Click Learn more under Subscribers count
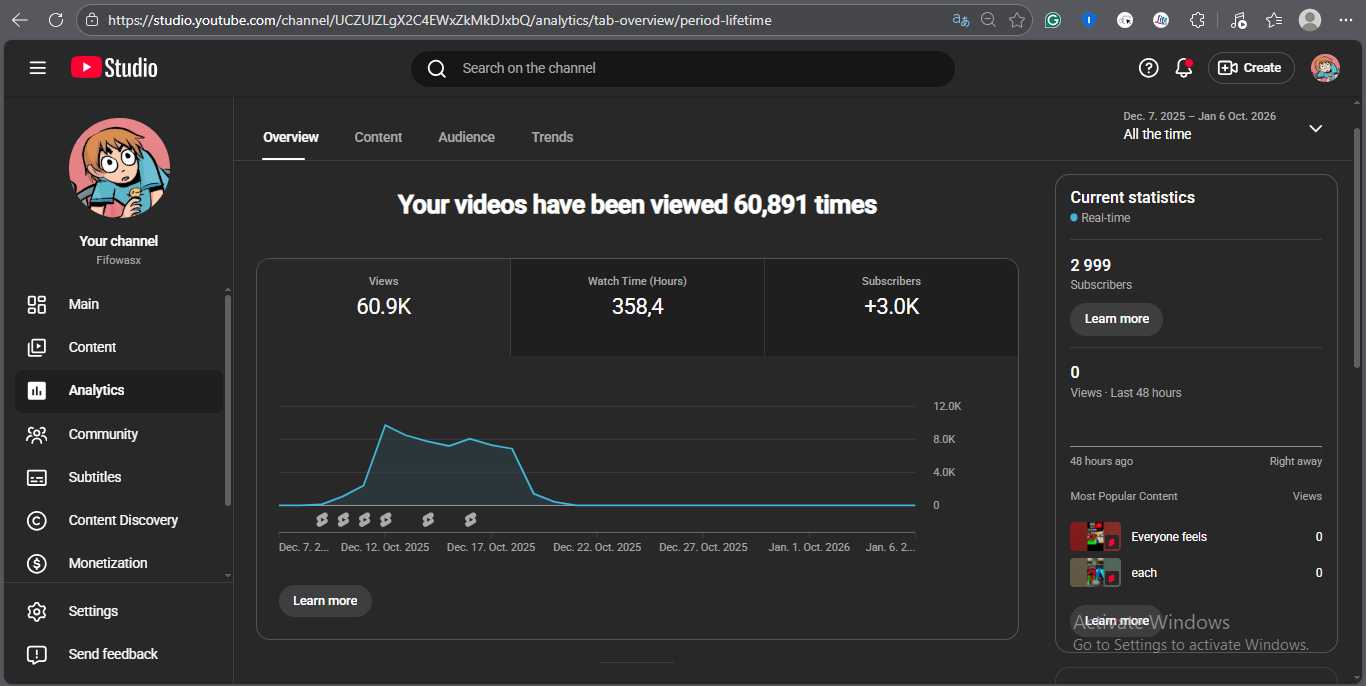This screenshot has height=686, width=1366. coord(1116,319)
